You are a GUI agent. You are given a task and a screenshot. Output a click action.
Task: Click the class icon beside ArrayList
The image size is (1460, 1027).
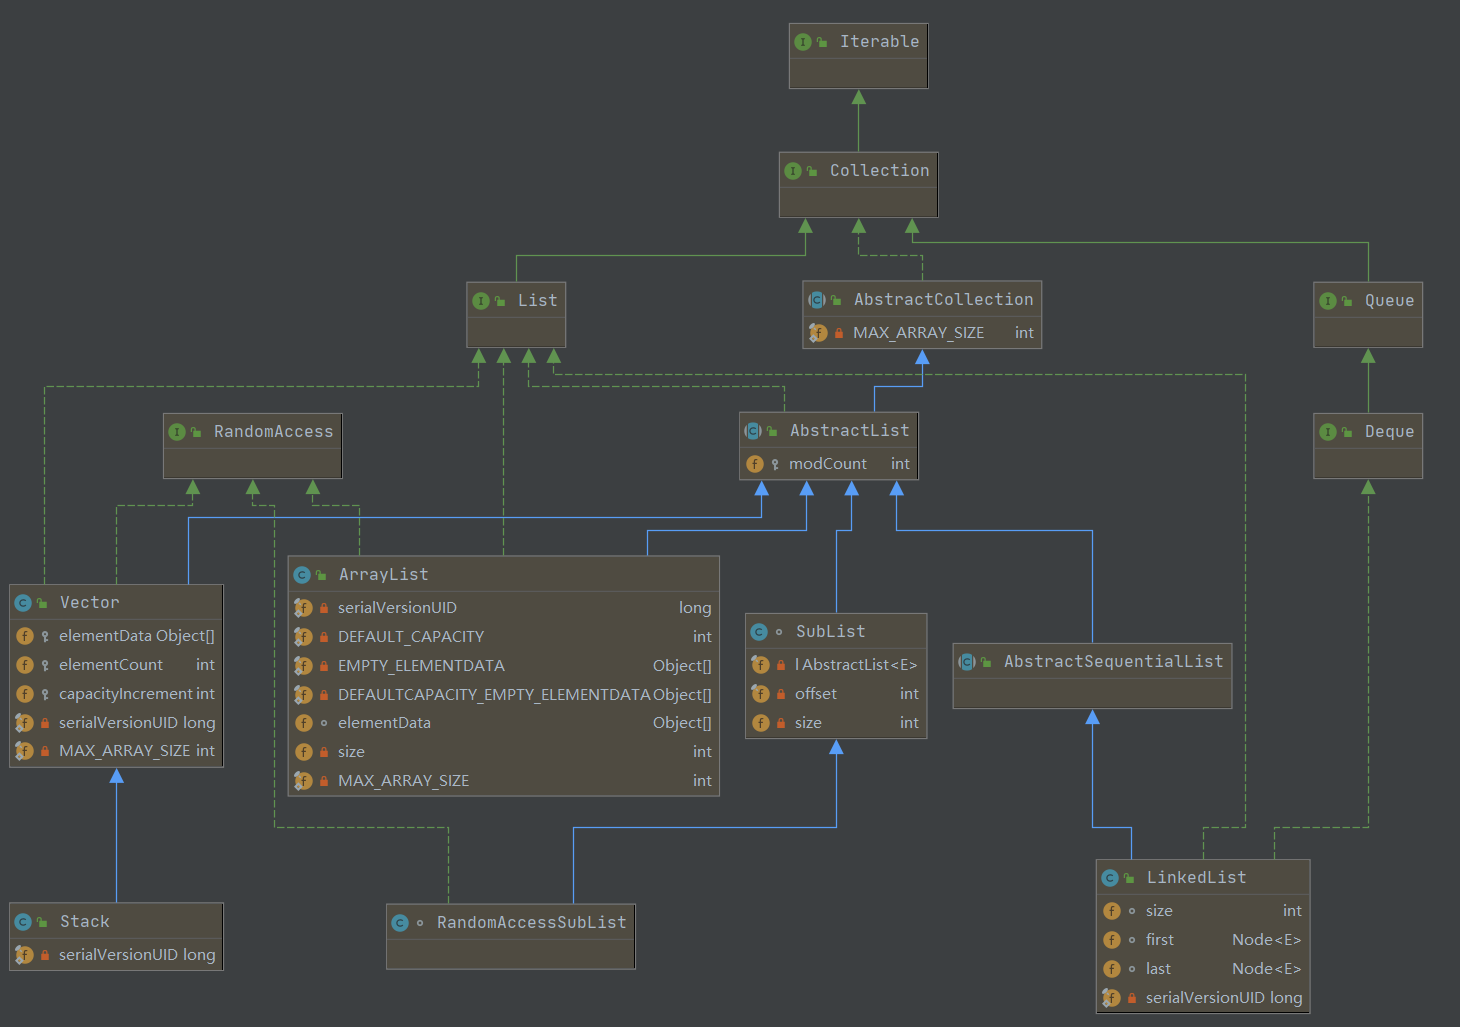pos(301,575)
